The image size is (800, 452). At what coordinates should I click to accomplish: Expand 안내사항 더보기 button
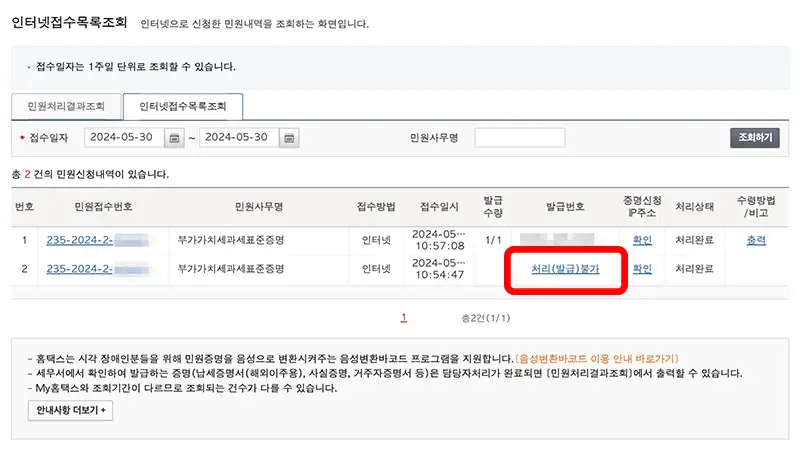point(70,411)
